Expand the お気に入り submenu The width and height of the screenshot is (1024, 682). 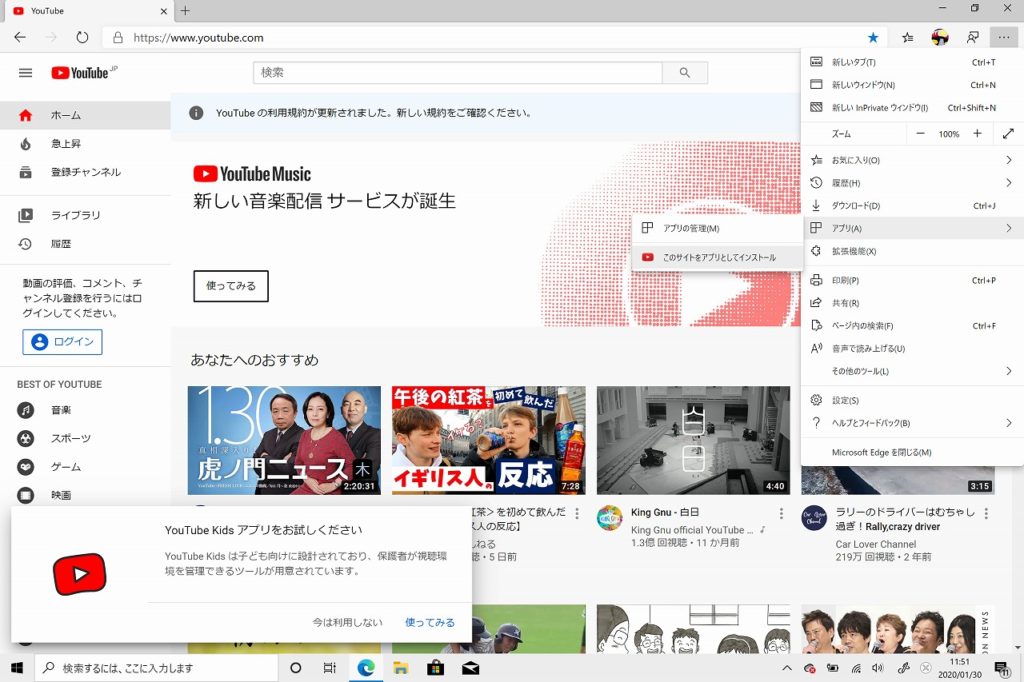click(912, 160)
